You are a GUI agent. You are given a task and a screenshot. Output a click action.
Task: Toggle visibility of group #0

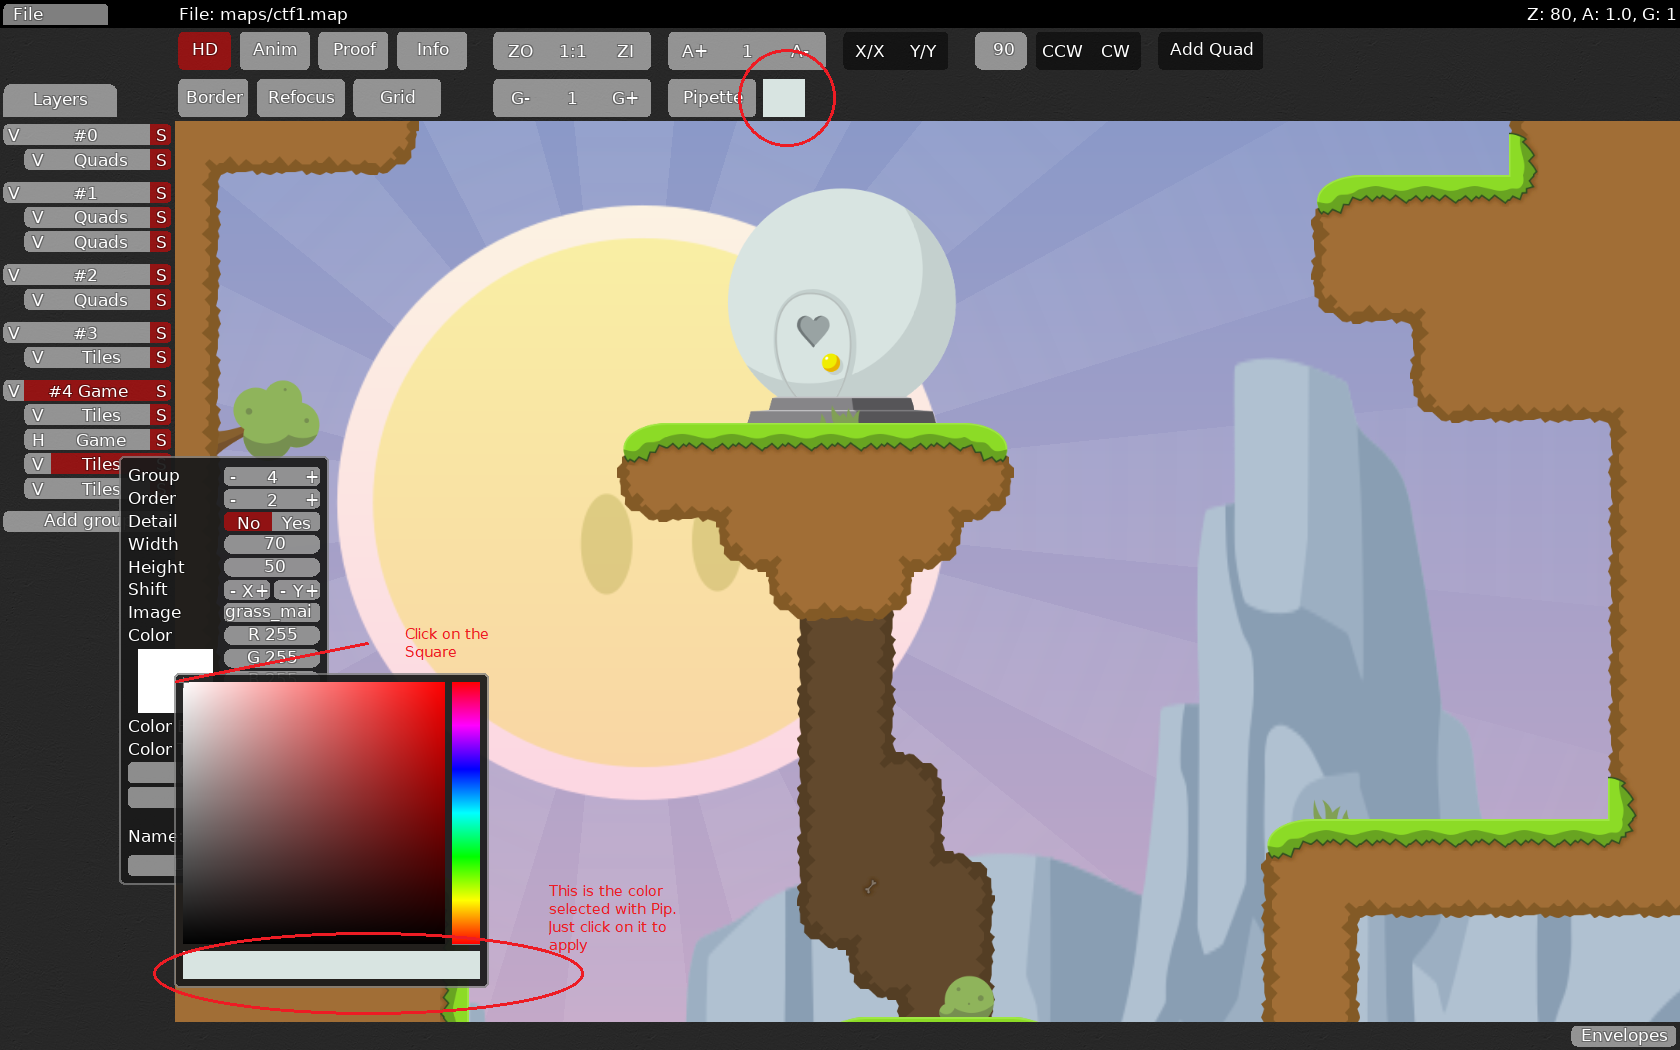(x=13, y=135)
